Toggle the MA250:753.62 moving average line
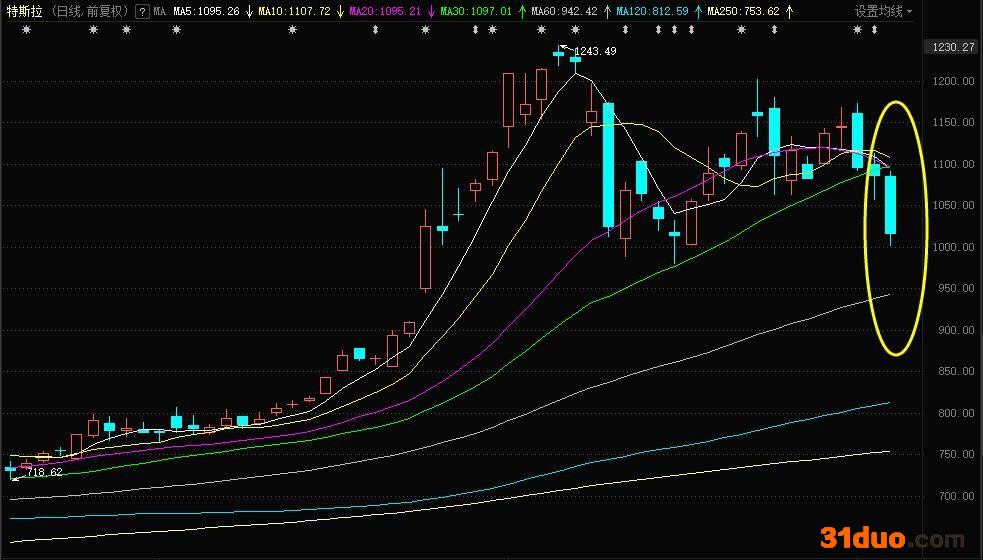983x560 pixels. pos(742,12)
